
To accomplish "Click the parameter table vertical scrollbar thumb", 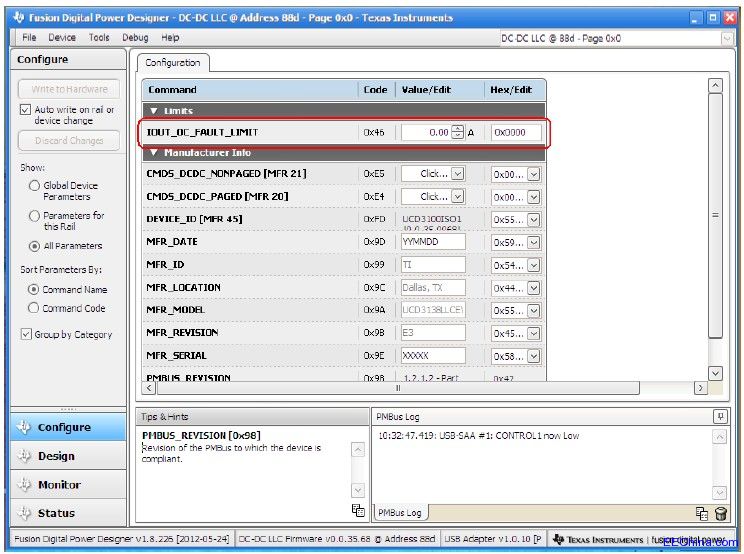I will [715, 216].
